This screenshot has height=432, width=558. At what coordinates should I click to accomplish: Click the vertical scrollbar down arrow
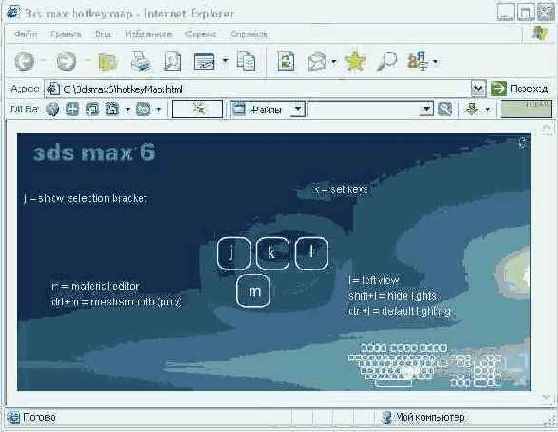point(546,397)
